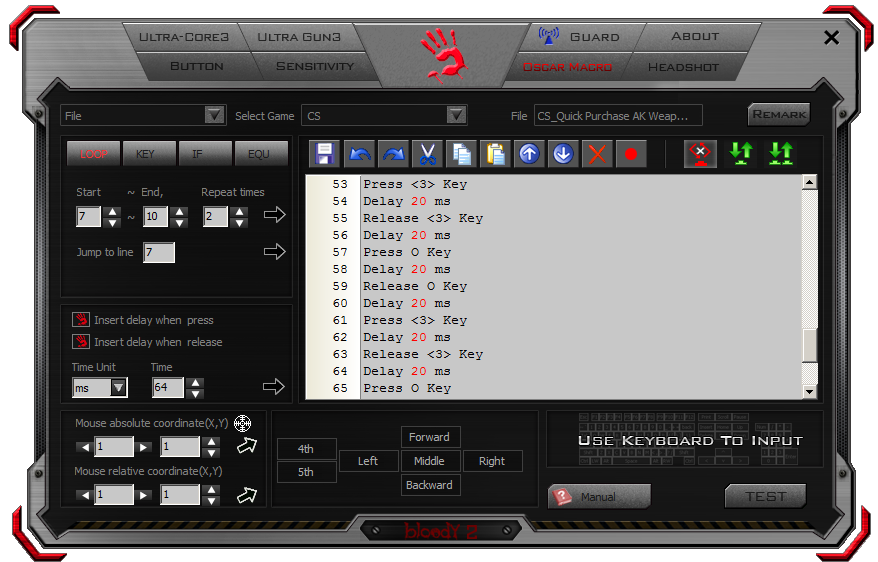Click the Middle mouse button
Screen dimensions: 878x562
(x=429, y=461)
